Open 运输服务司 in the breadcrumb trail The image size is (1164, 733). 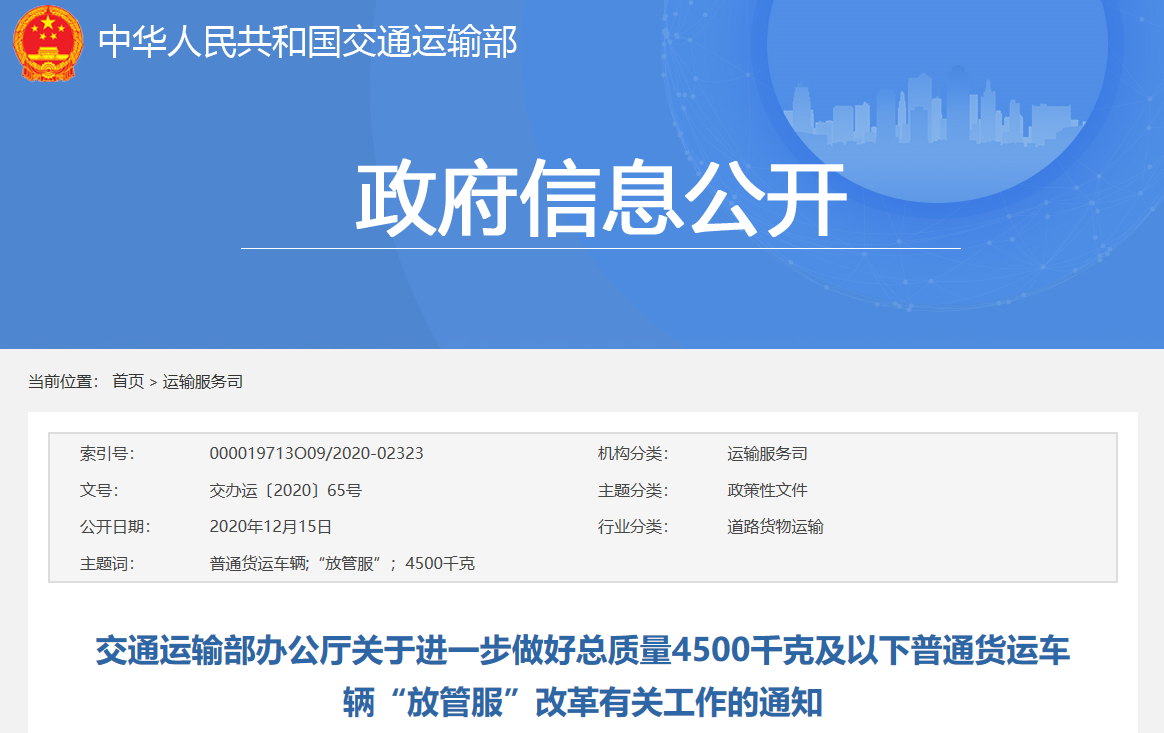click(x=203, y=381)
